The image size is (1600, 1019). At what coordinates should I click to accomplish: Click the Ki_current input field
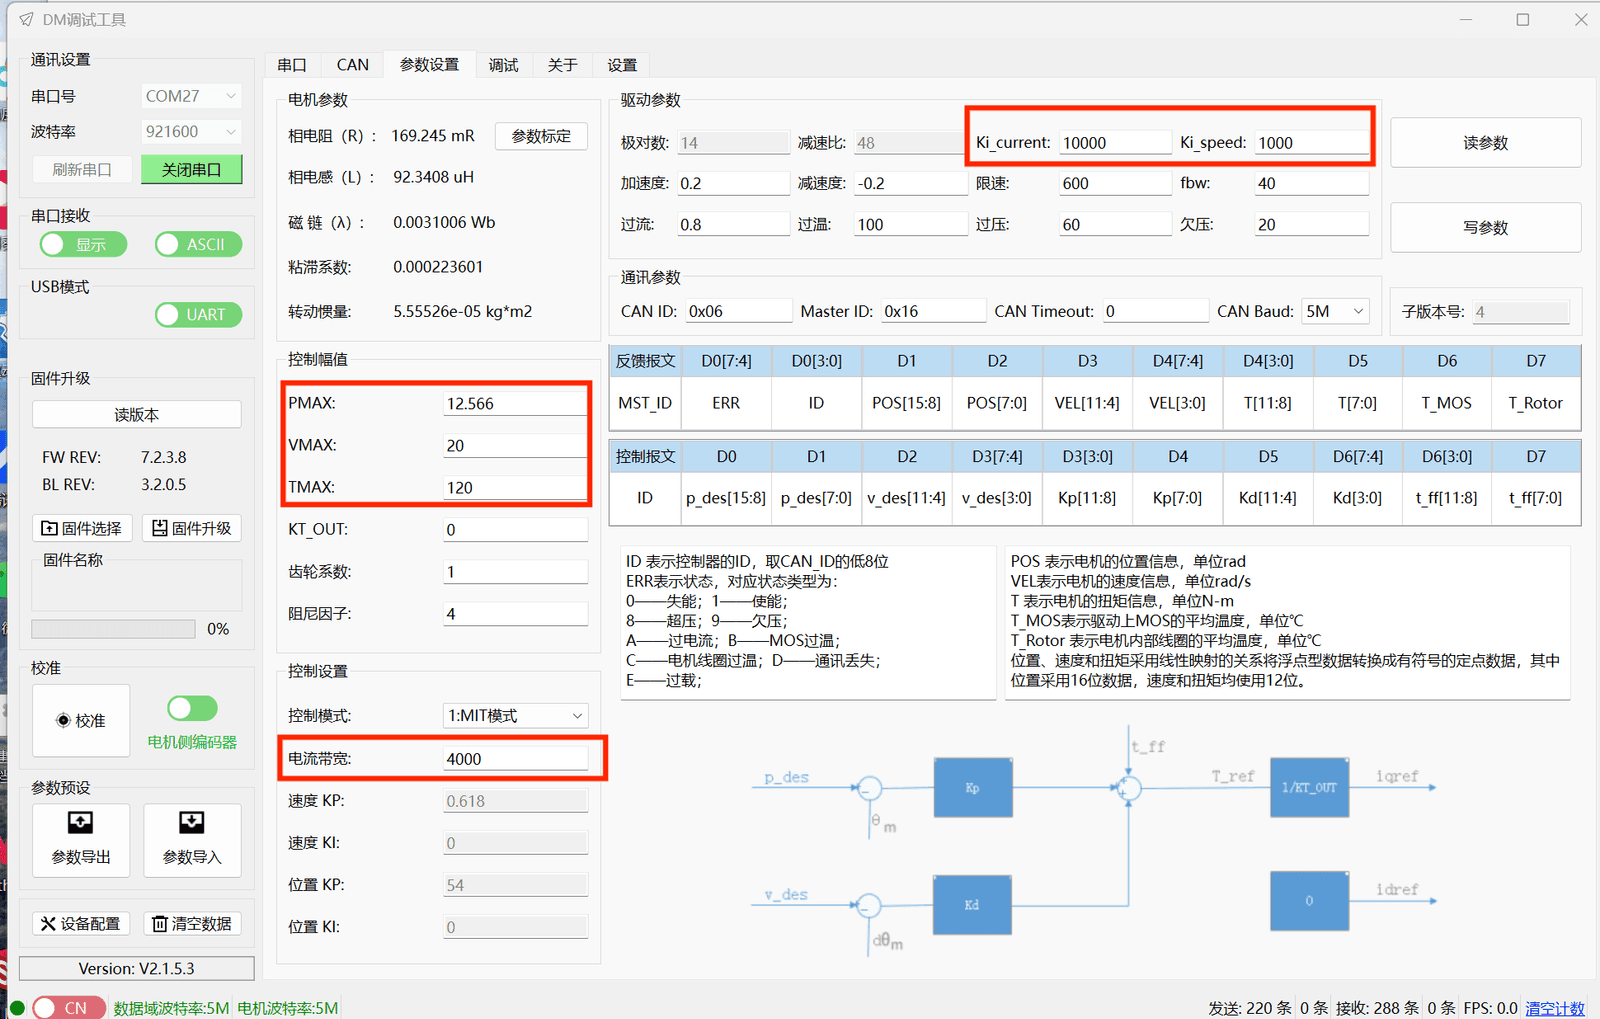(1115, 142)
